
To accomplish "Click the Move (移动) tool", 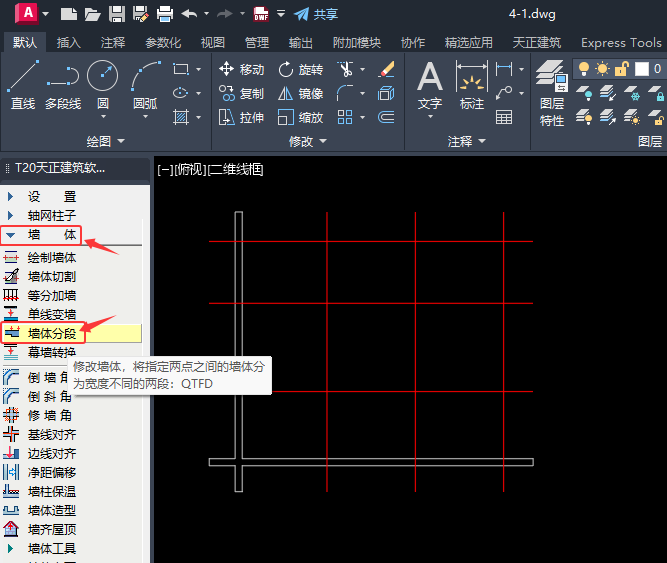I will (241, 69).
